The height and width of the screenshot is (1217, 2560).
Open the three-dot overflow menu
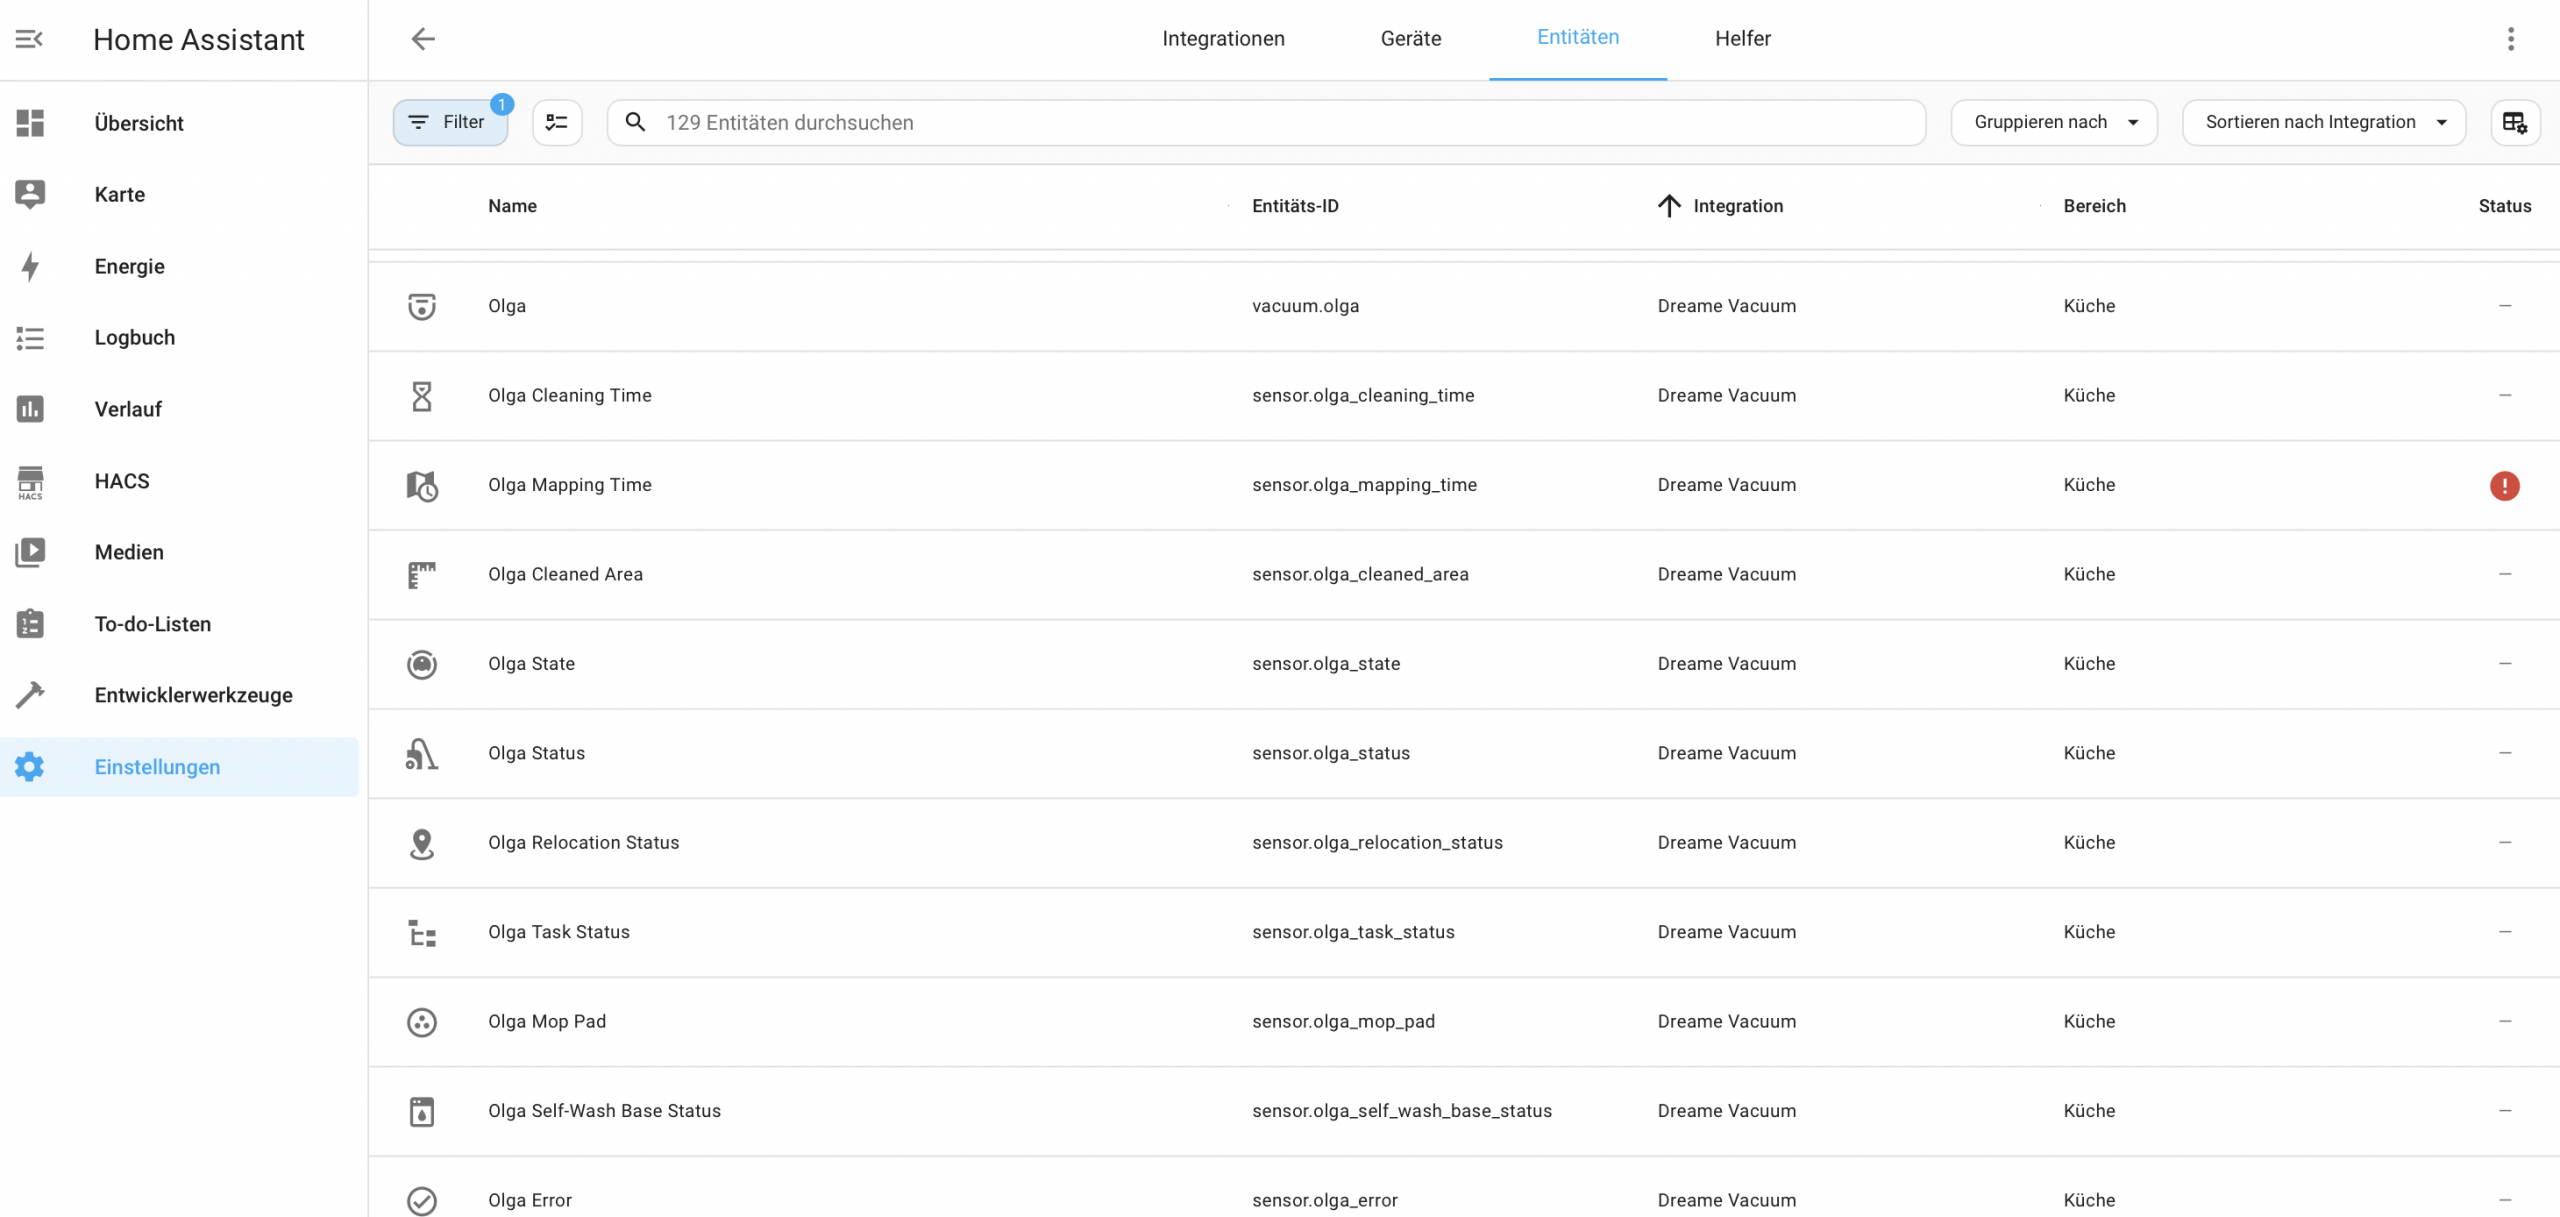(x=2510, y=39)
